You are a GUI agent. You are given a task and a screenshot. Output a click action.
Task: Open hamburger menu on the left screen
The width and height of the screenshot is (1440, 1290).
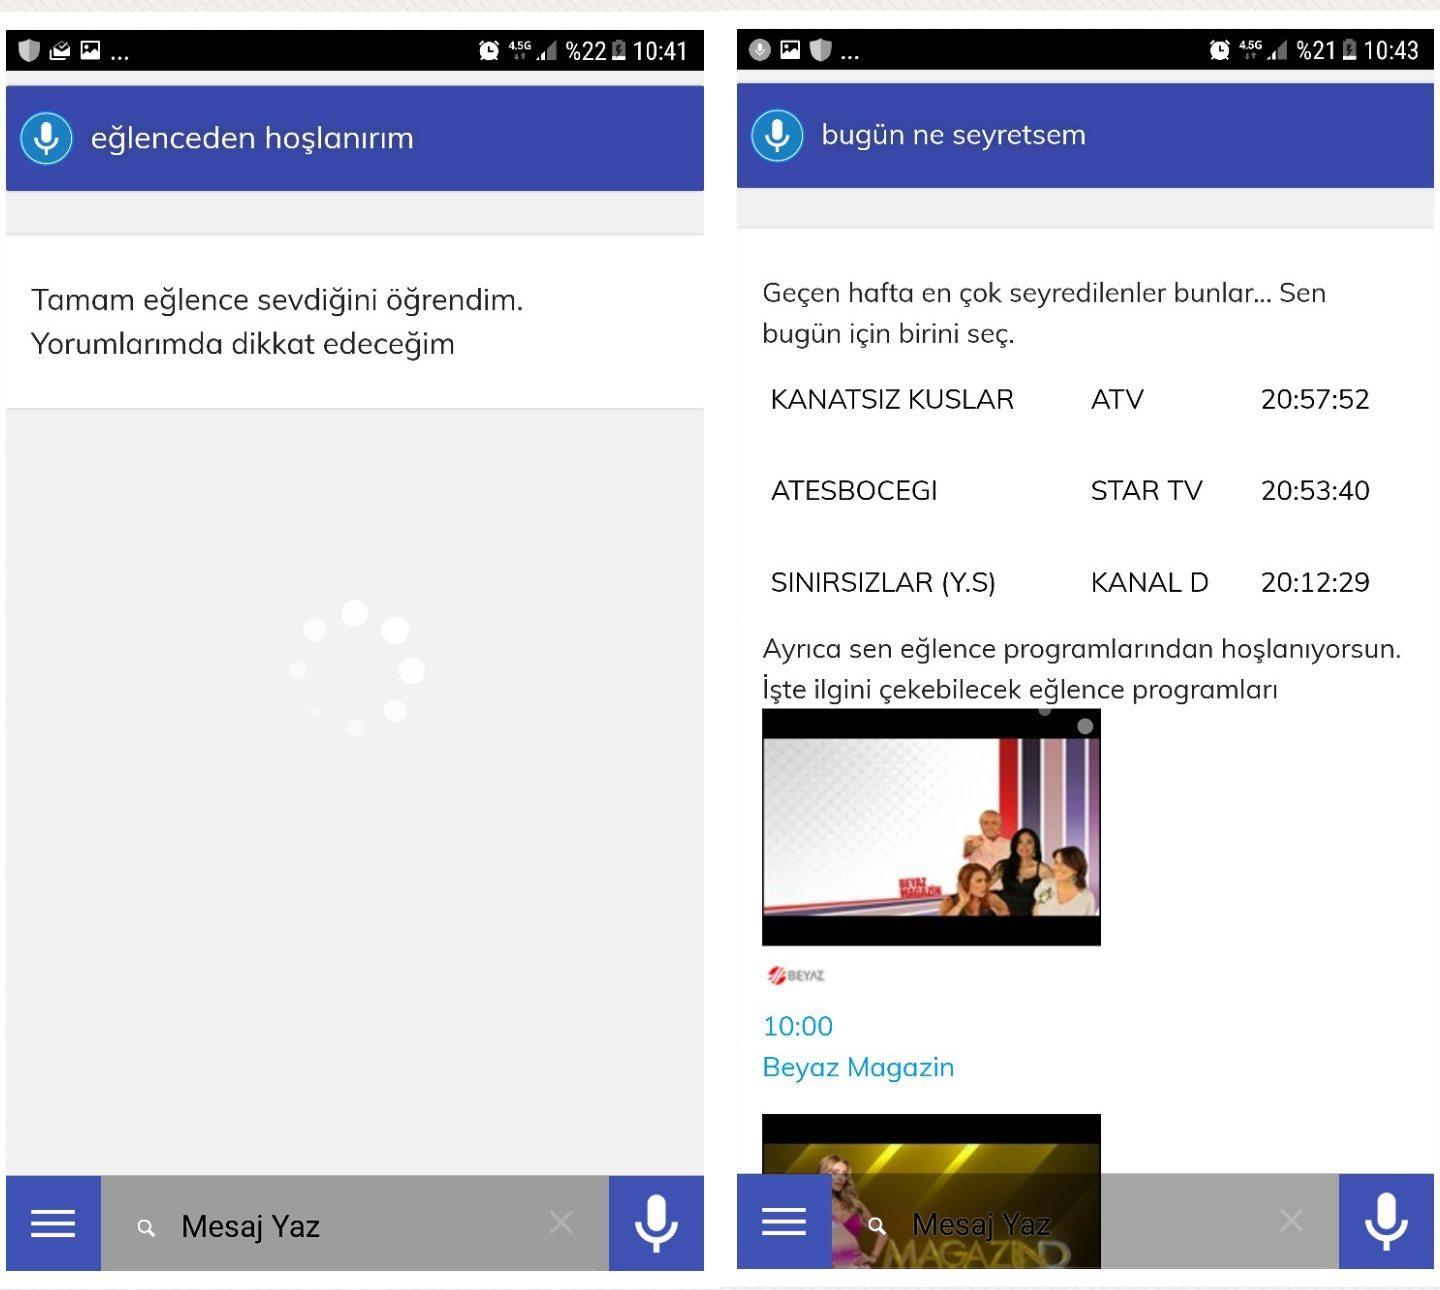click(53, 1223)
